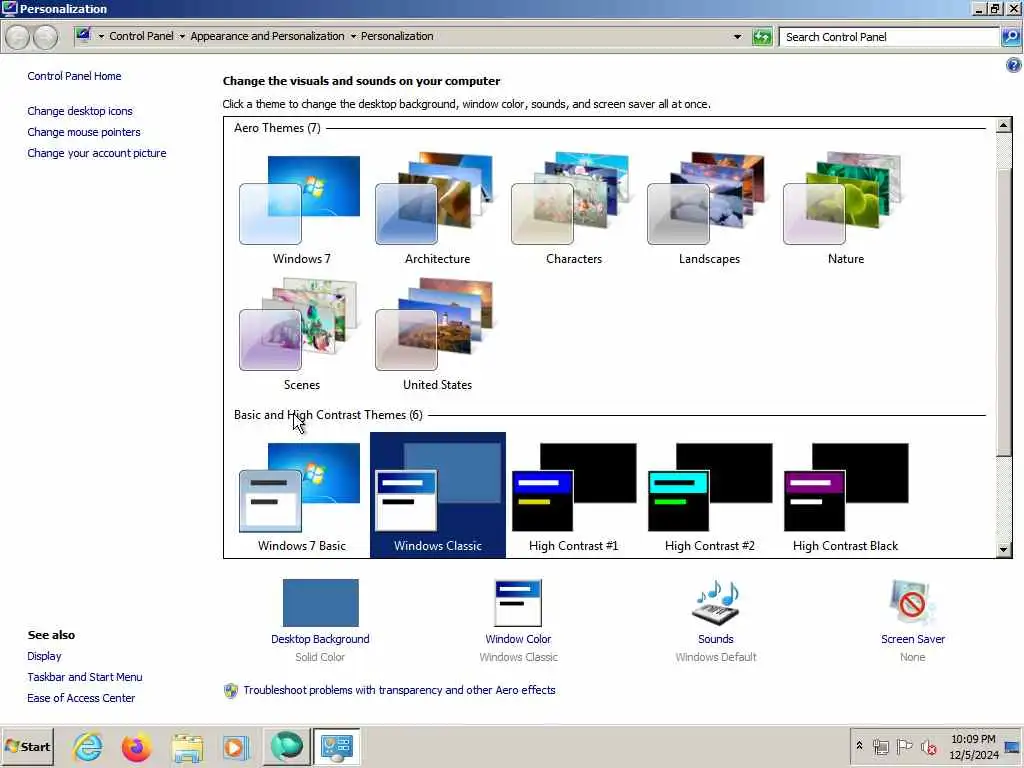Apply High Contrast #1 theme
Screen dimensions: 1024x768
[573, 495]
